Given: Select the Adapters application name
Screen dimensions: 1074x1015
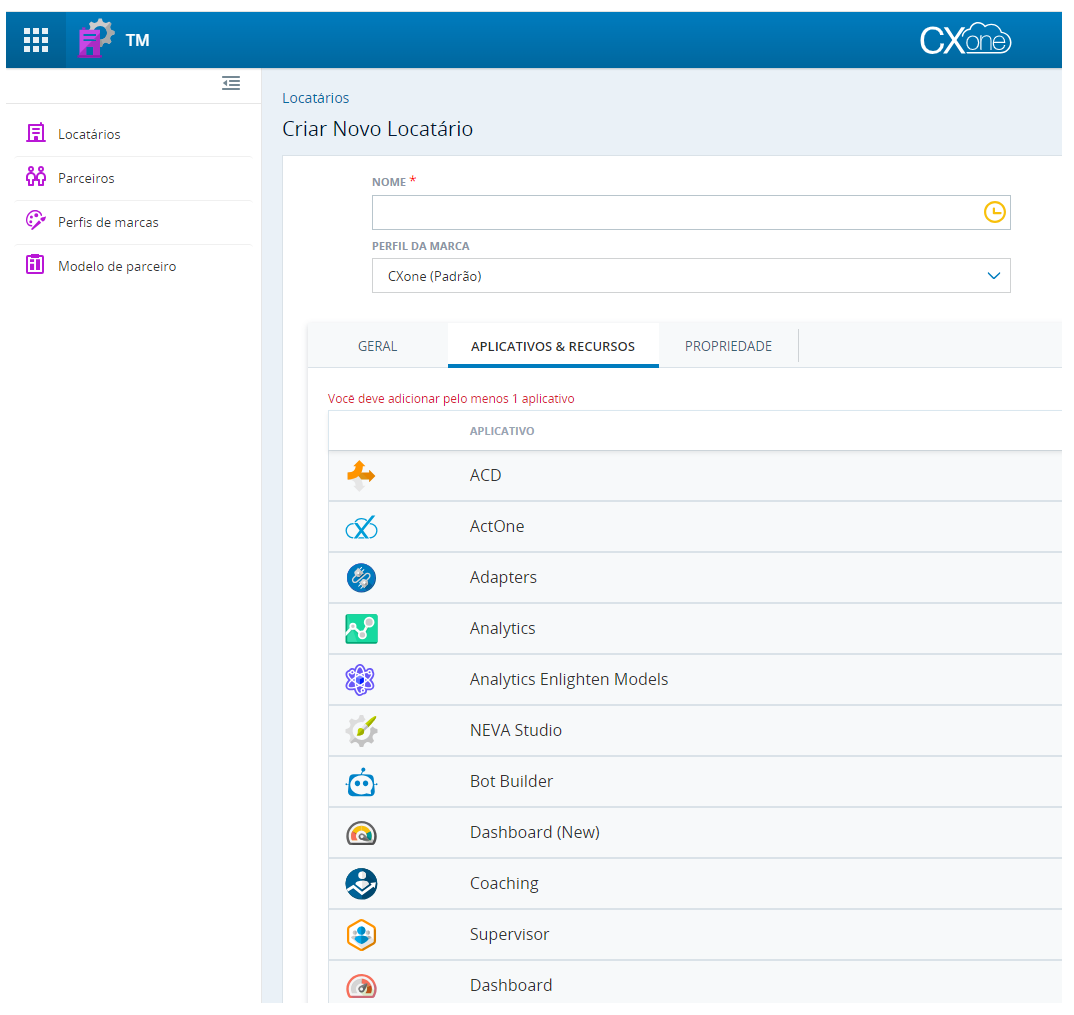Looking at the screenshot, I should click(x=503, y=577).
